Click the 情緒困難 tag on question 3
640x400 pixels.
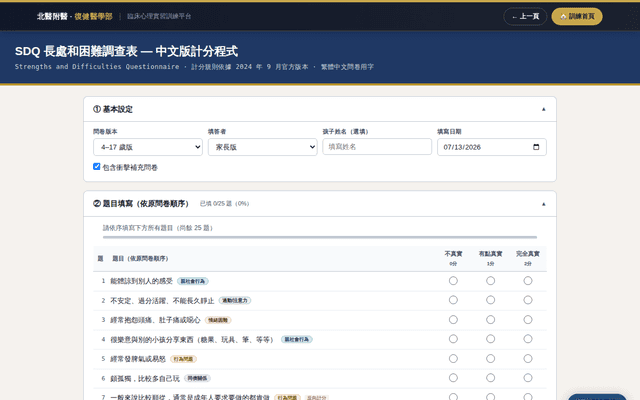[218, 320]
